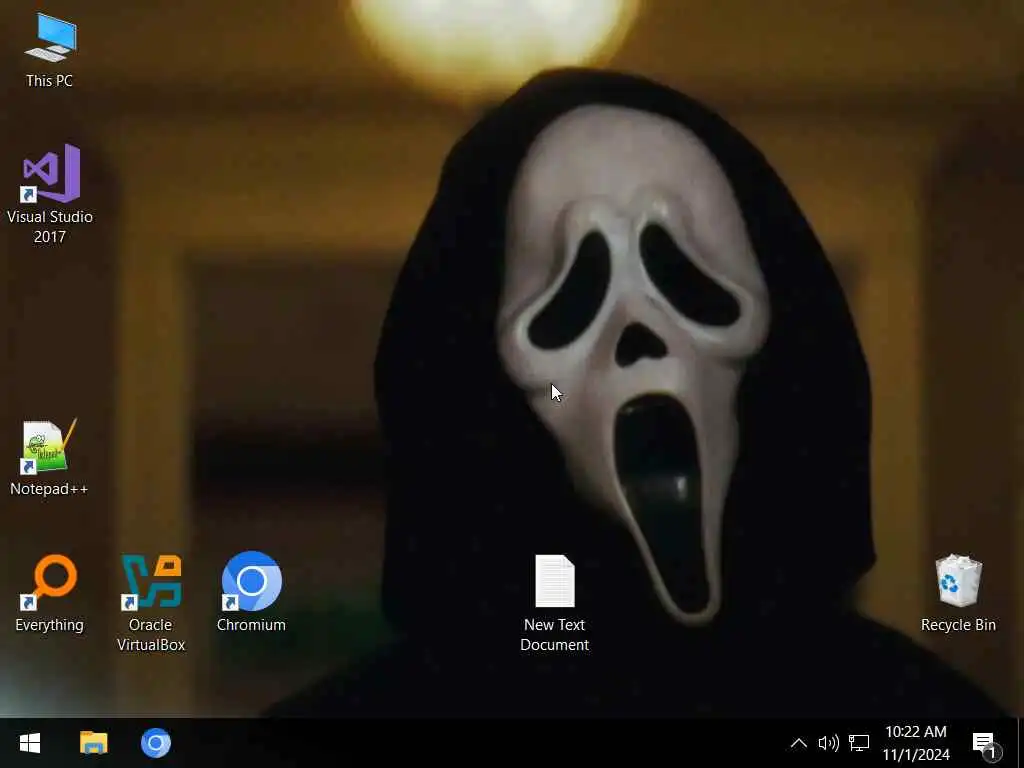Show hidden system tray icons
This screenshot has height=768, width=1024.
(799, 743)
